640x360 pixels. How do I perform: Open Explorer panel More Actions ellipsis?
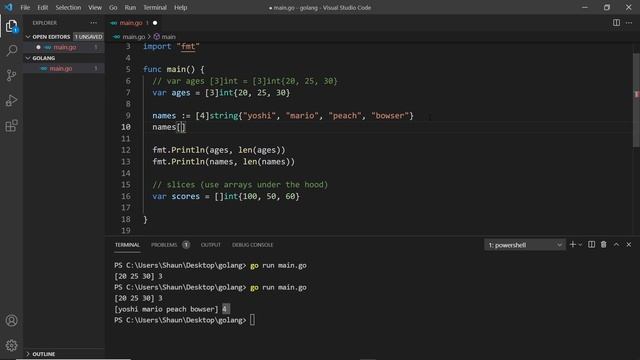pos(93,23)
